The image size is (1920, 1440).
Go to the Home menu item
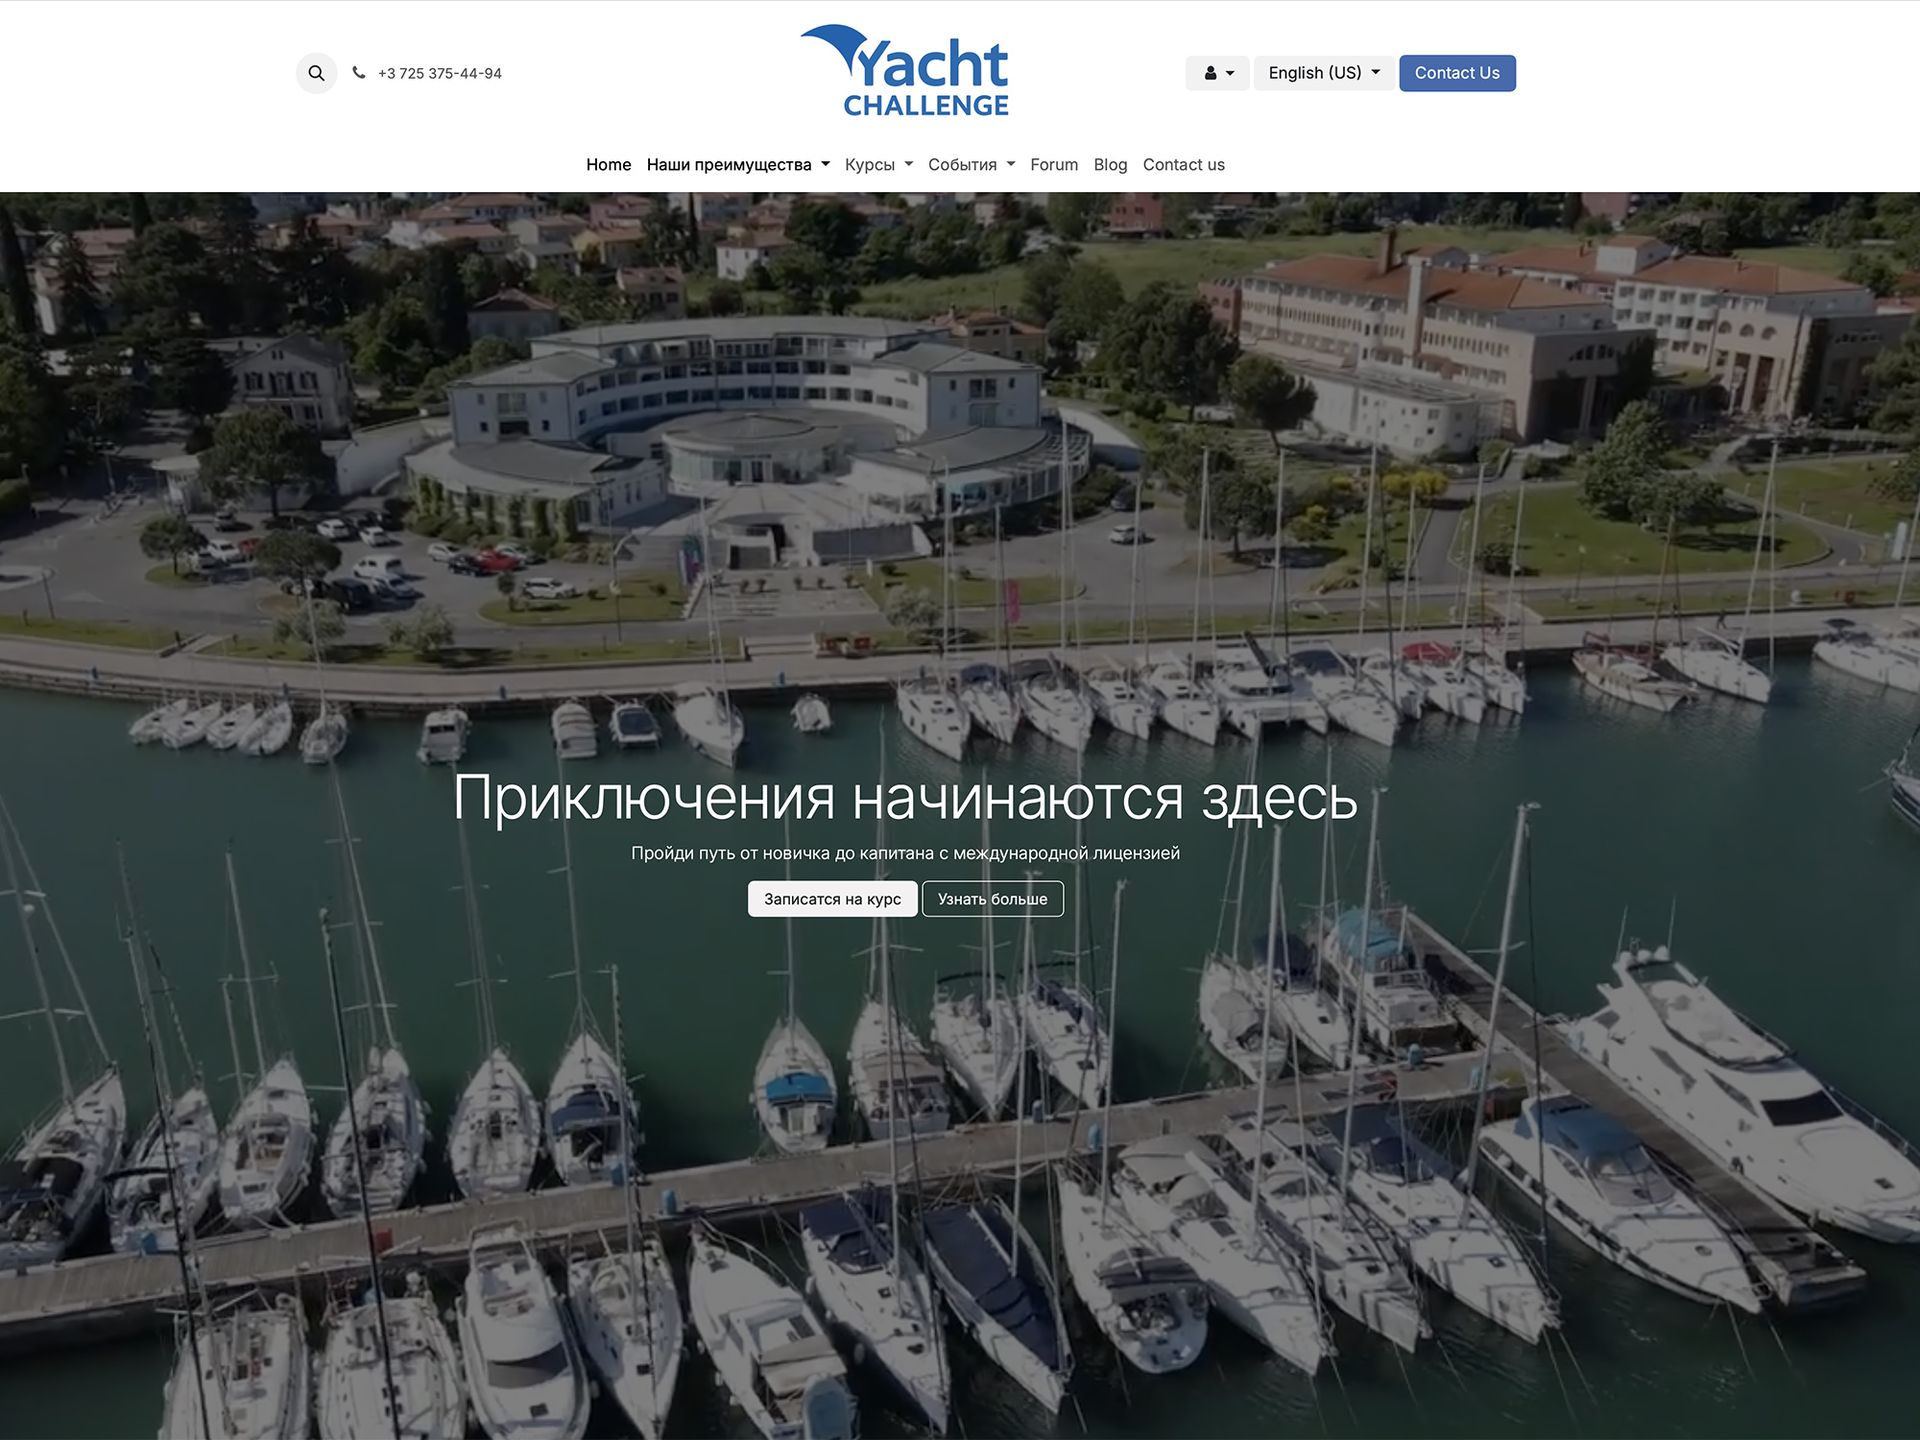point(608,165)
